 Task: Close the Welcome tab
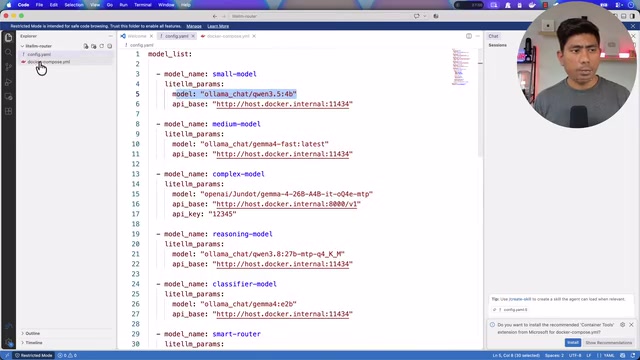(151, 36)
